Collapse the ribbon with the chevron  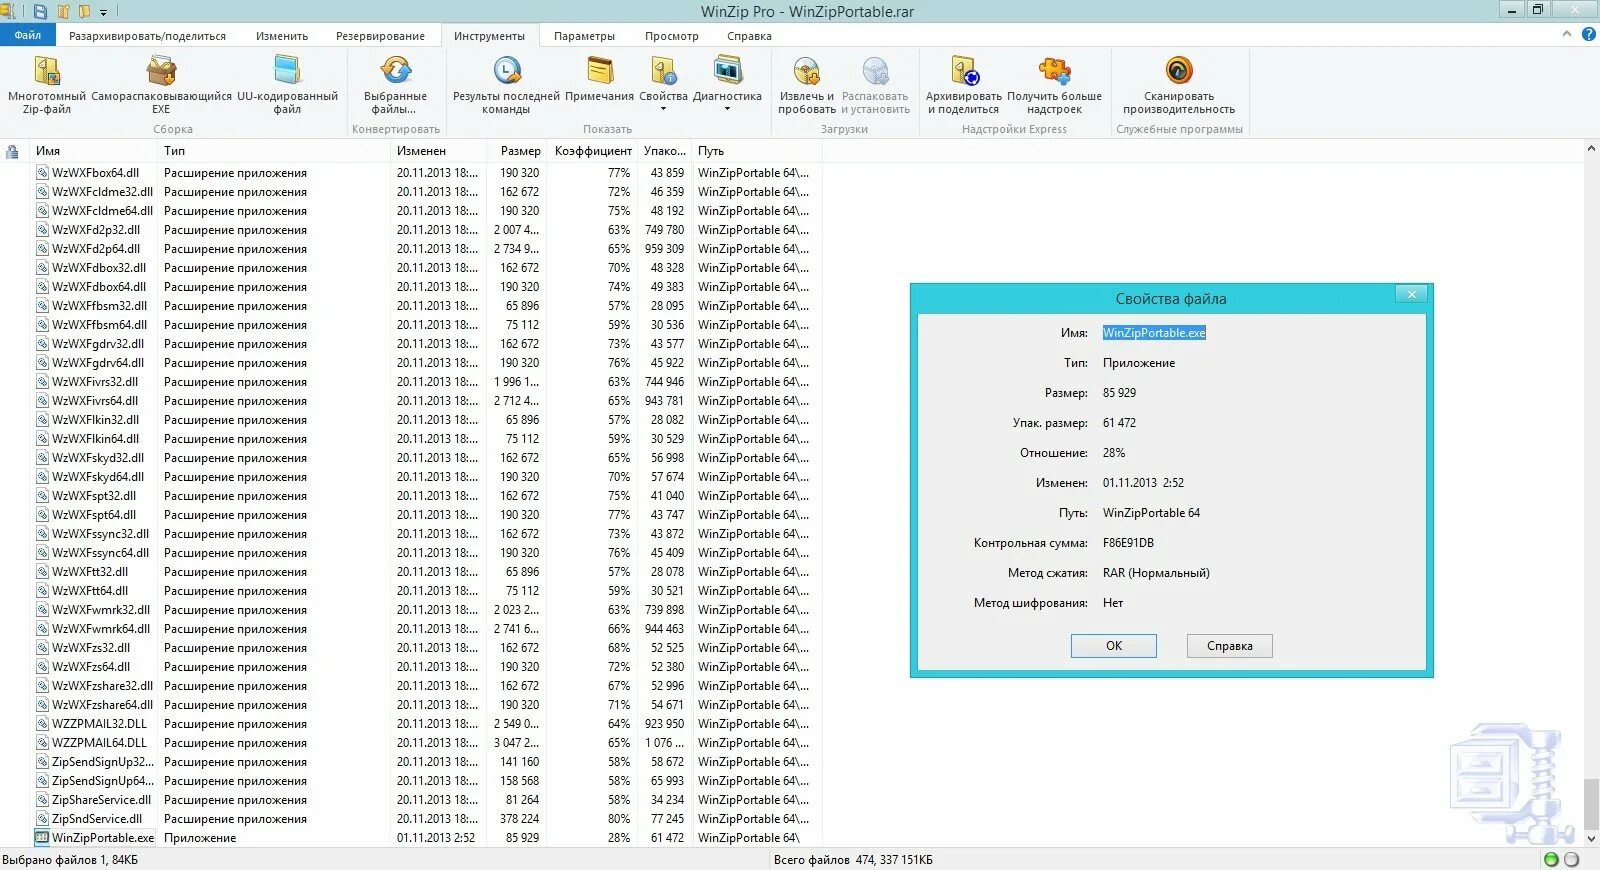click(1567, 34)
